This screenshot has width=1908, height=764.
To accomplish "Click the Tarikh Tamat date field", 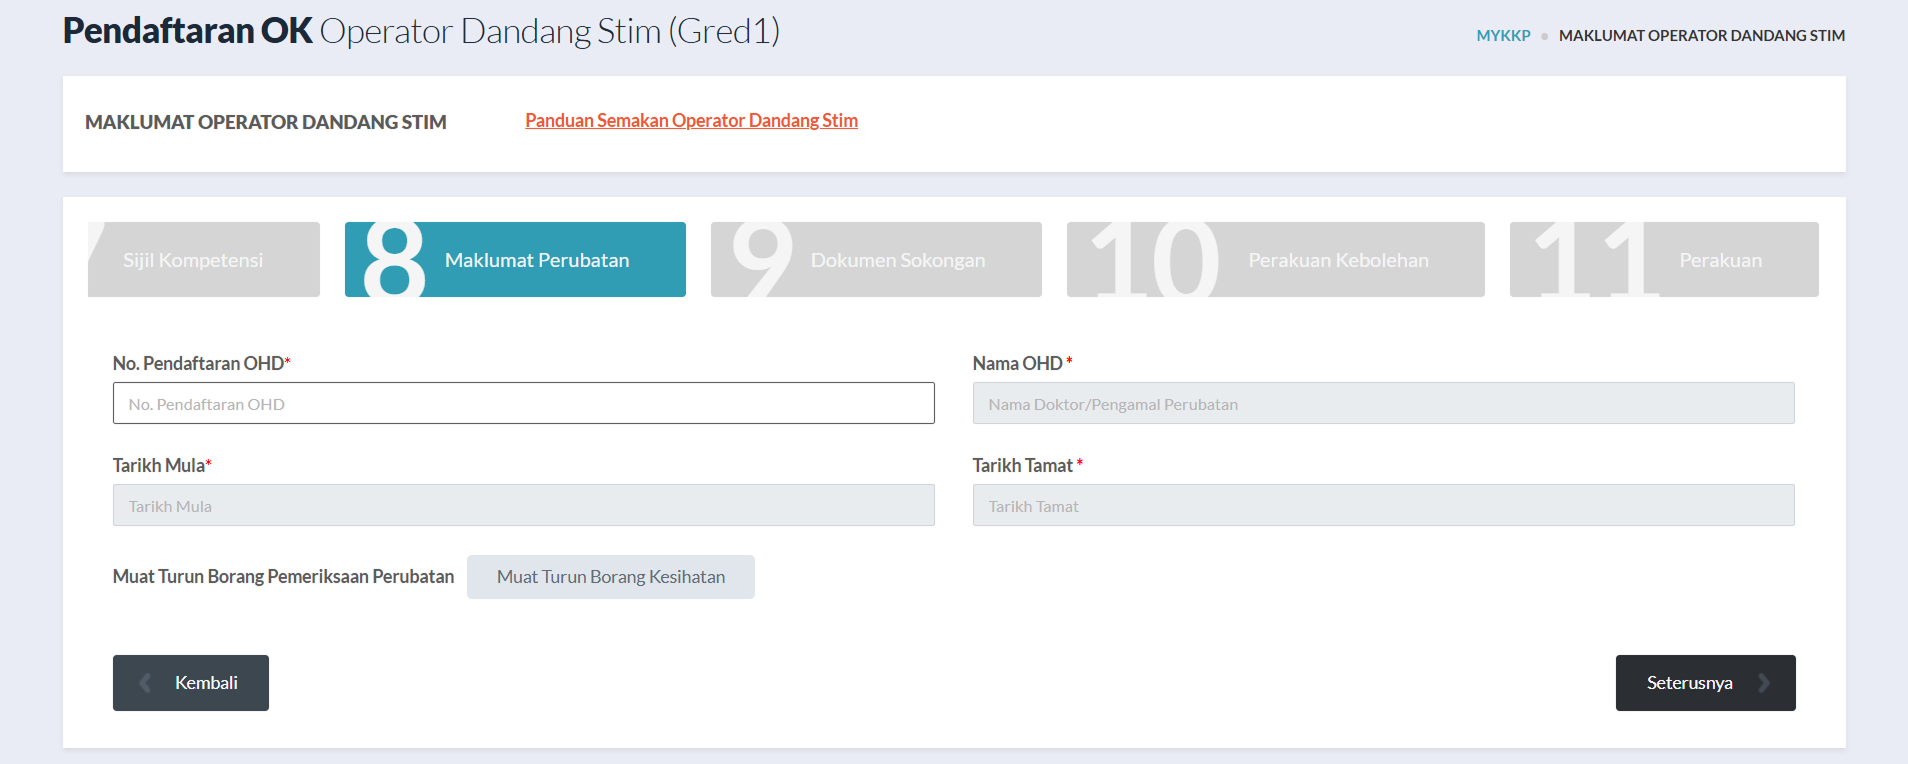I will point(1383,505).
